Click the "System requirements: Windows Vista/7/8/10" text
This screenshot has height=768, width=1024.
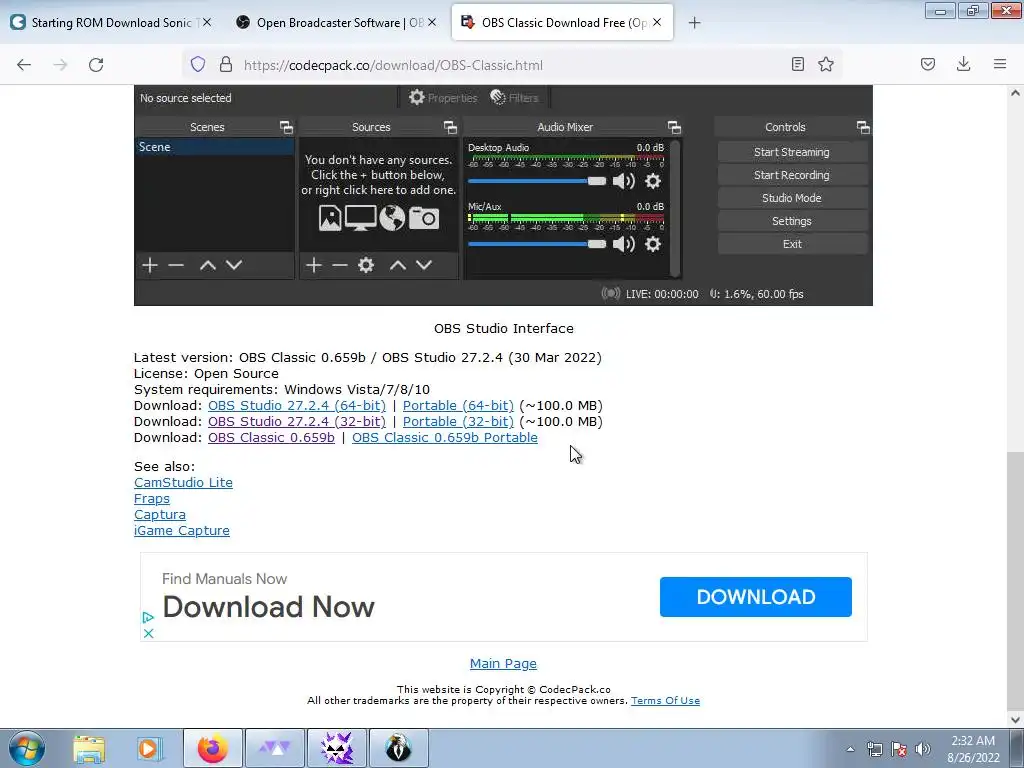click(x=281, y=390)
